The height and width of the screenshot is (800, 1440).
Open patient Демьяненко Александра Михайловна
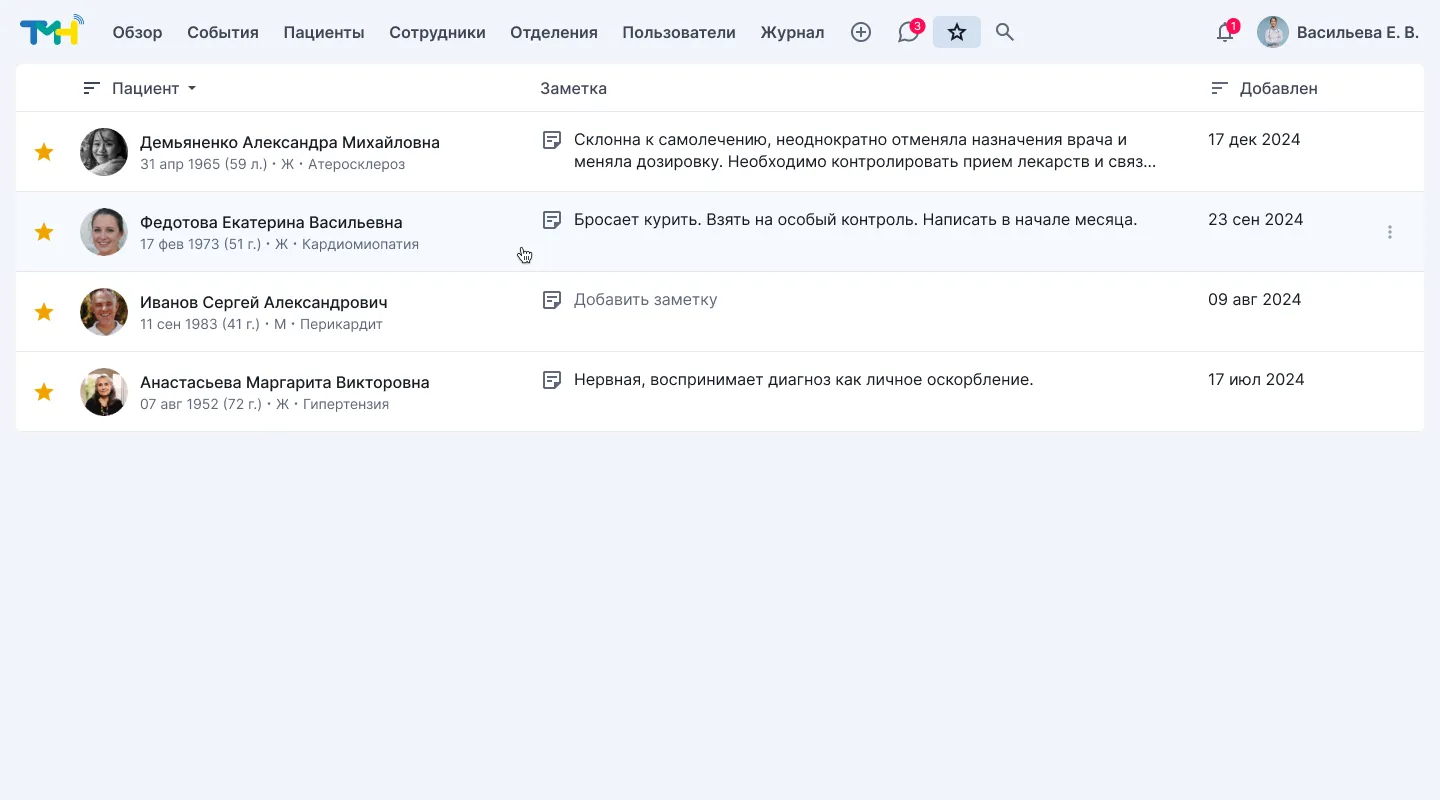pos(290,142)
